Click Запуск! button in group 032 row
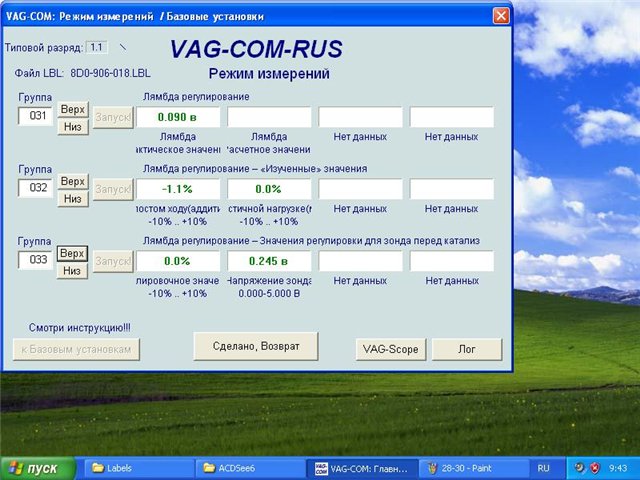Screen dimensions: 640x480 [113, 189]
